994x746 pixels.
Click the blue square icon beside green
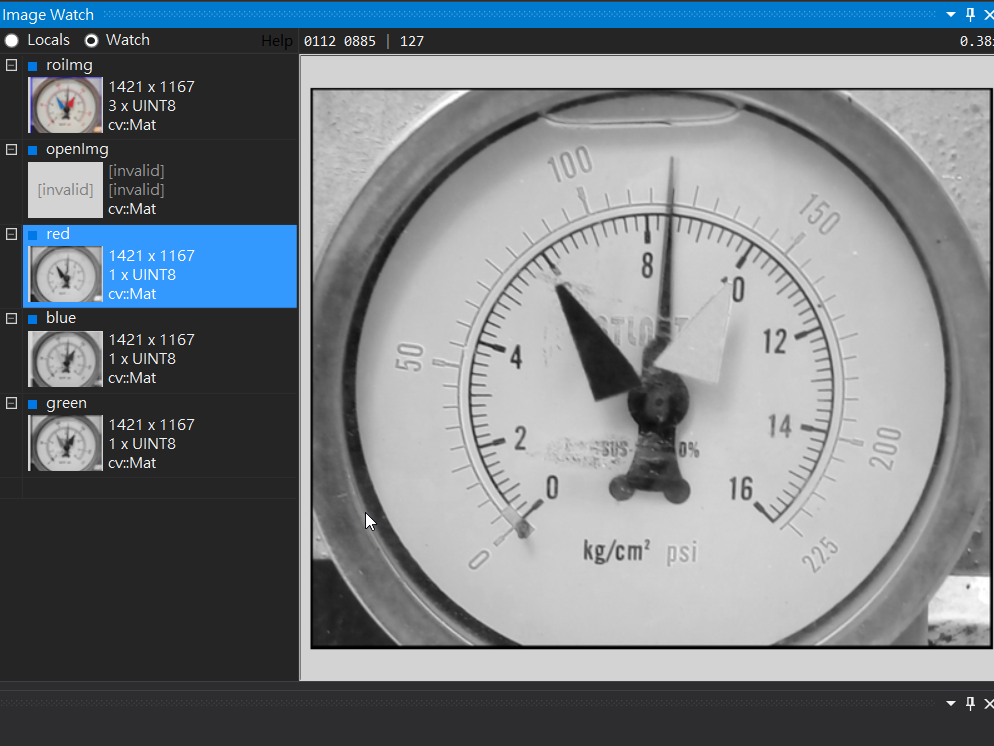pyautogui.click(x=33, y=404)
